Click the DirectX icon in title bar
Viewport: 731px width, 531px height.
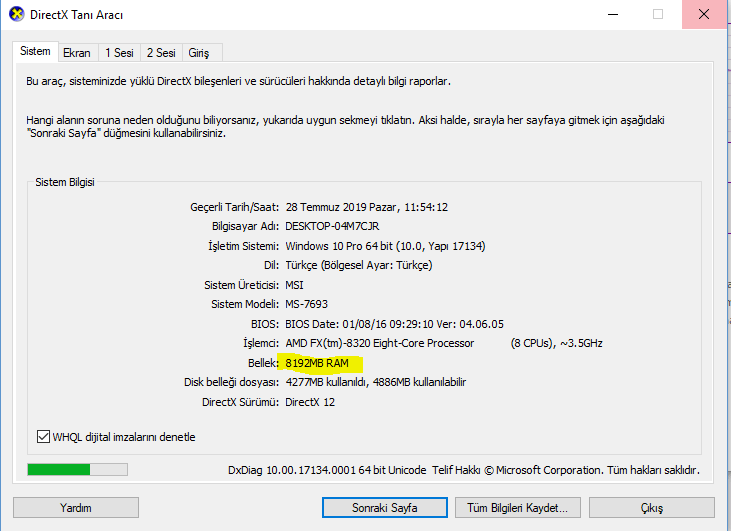click(x=17, y=14)
